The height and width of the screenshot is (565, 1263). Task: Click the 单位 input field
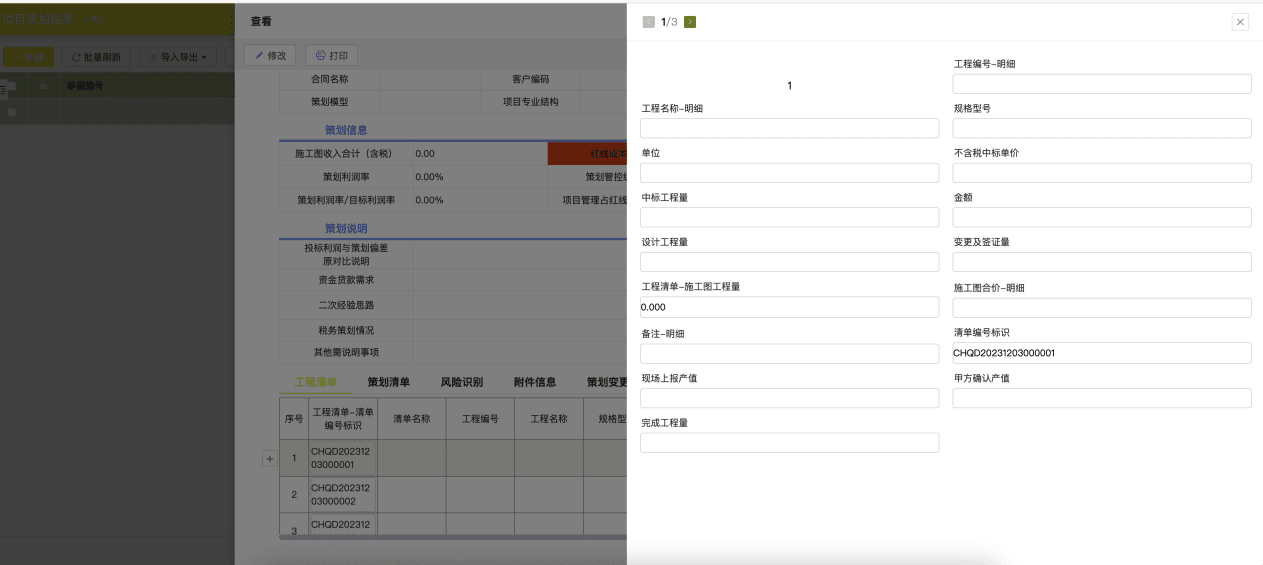point(790,173)
